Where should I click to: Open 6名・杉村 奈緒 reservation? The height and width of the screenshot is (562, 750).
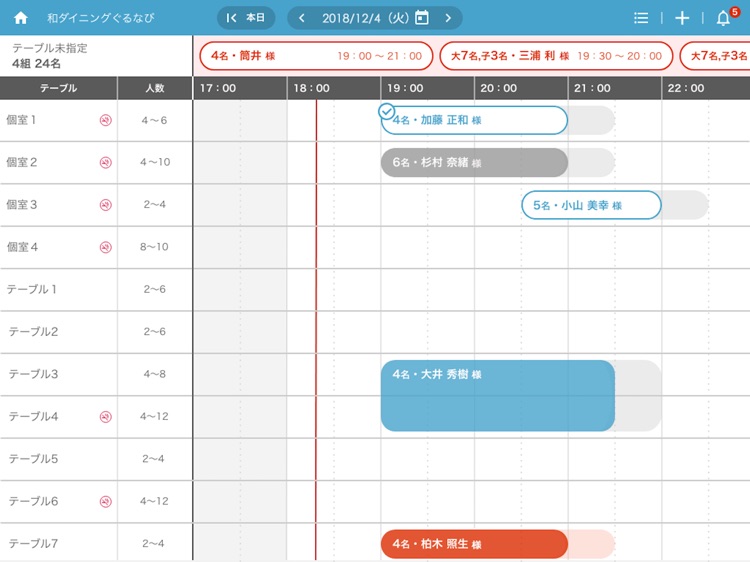(x=474, y=163)
